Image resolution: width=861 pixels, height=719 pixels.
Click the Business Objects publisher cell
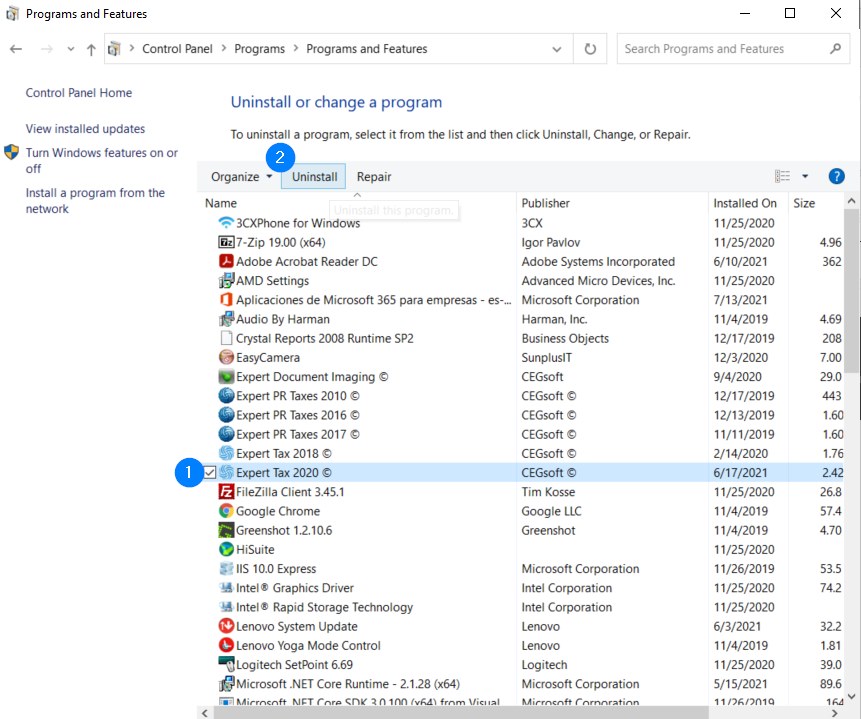click(565, 338)
